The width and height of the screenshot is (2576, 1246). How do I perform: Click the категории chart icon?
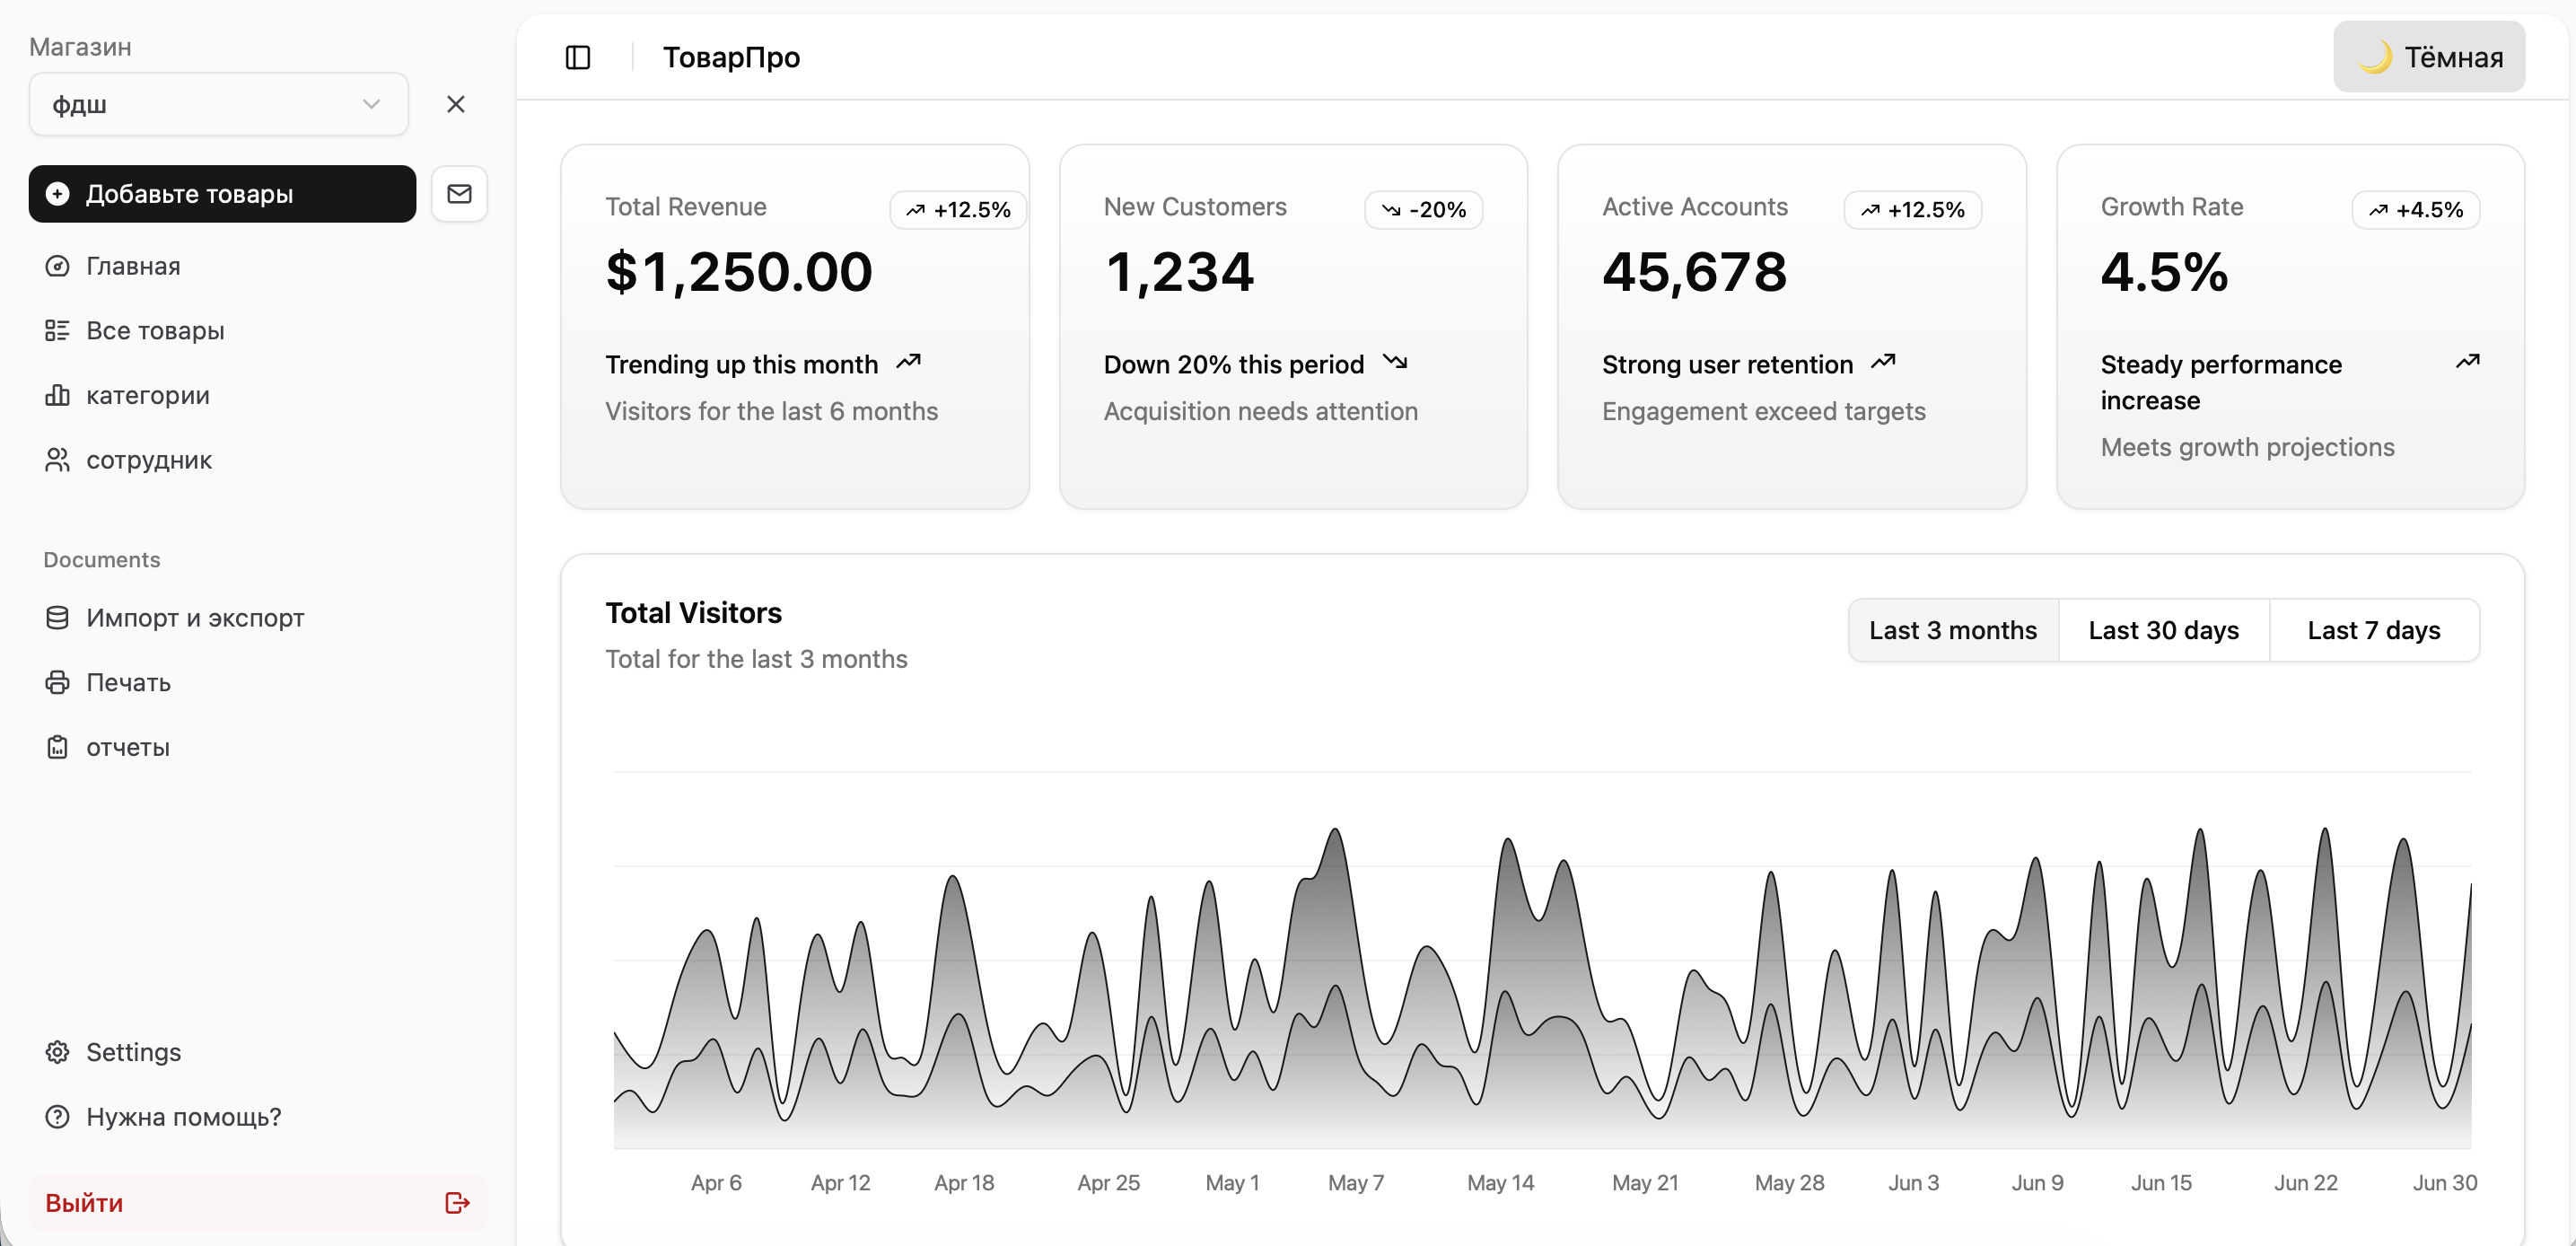click(57, 395)
